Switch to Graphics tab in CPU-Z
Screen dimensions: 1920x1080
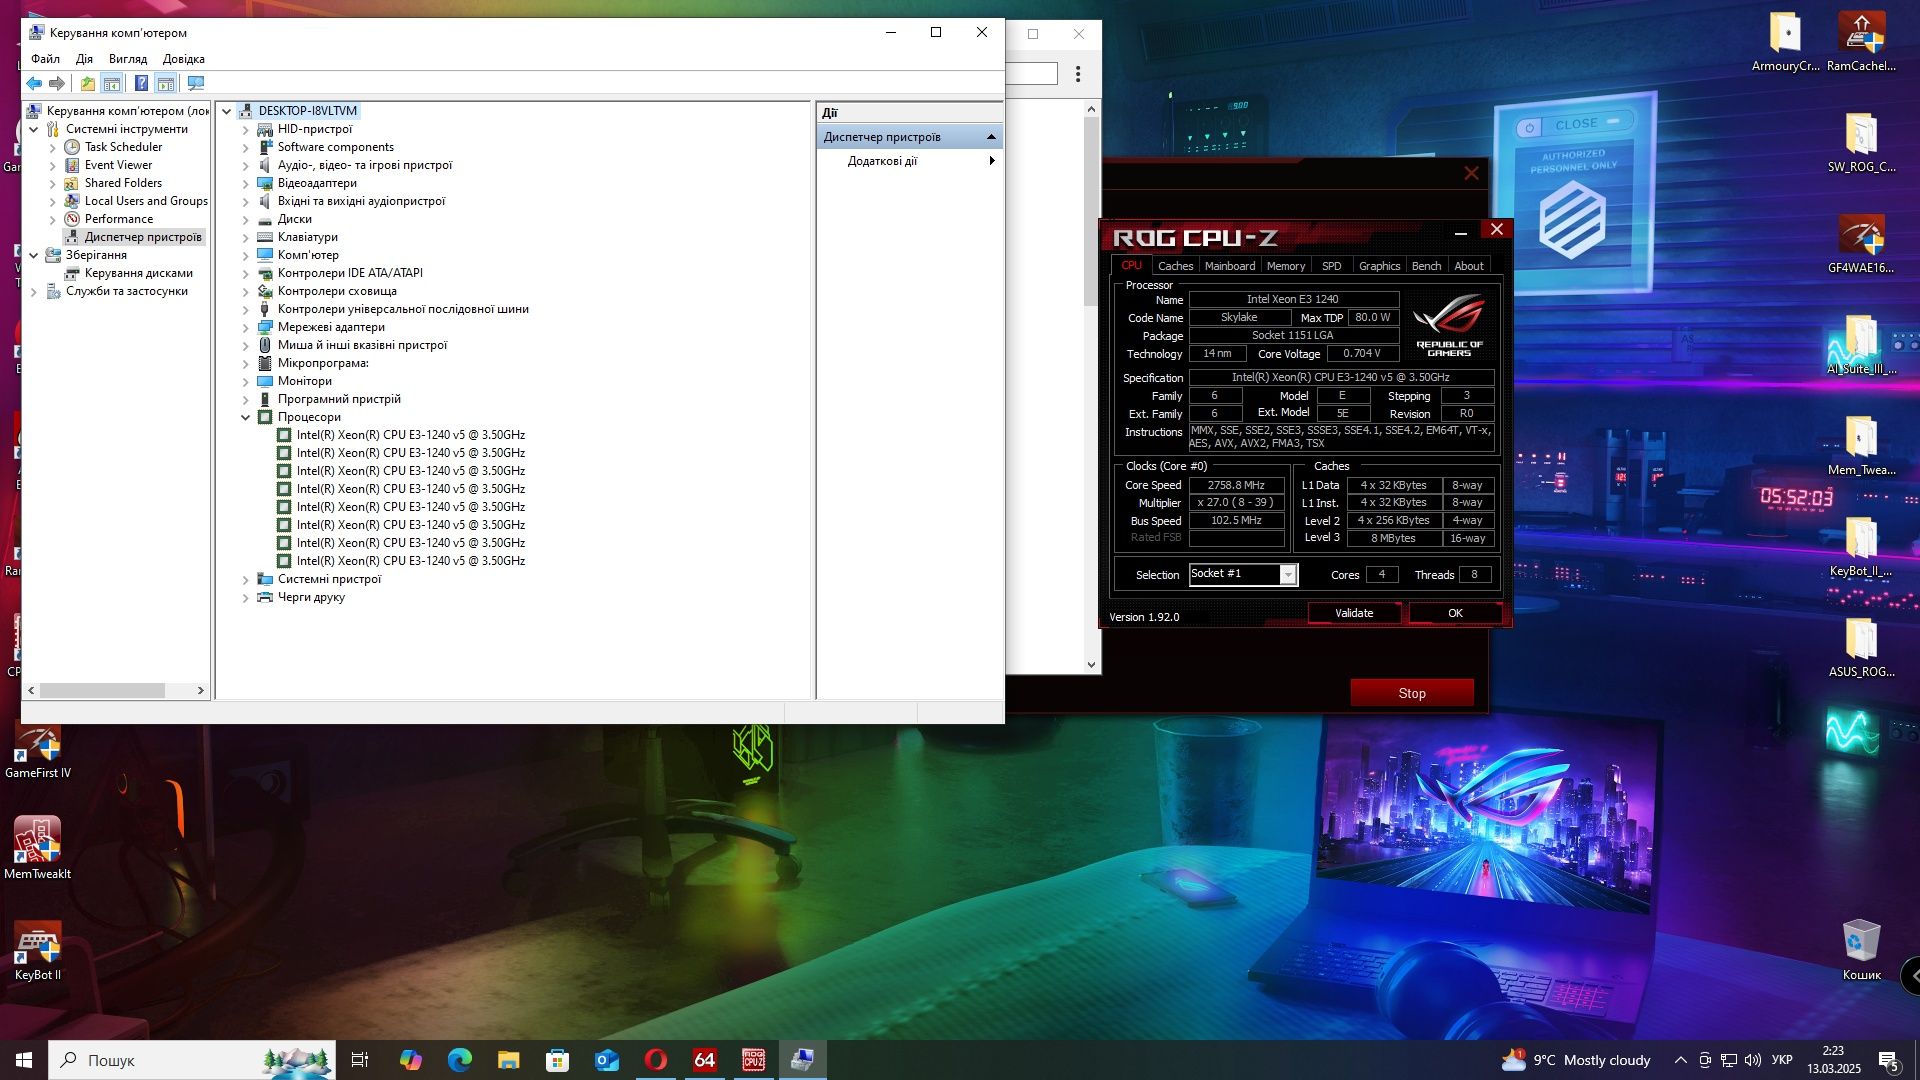[1379, 266]
